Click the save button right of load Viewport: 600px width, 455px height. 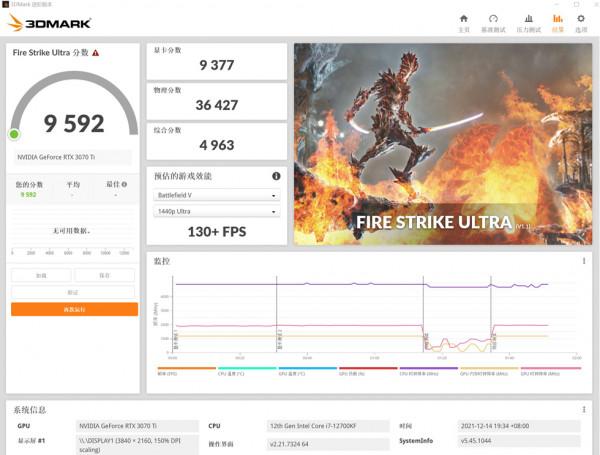pos(104,276)
